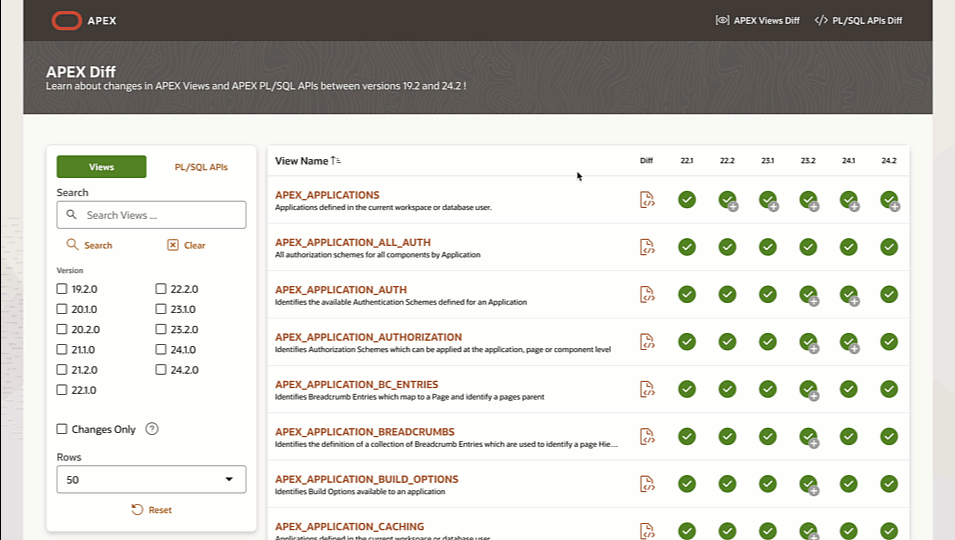
Task: Open the APEX Views Diff page
Action: (757, 21)
